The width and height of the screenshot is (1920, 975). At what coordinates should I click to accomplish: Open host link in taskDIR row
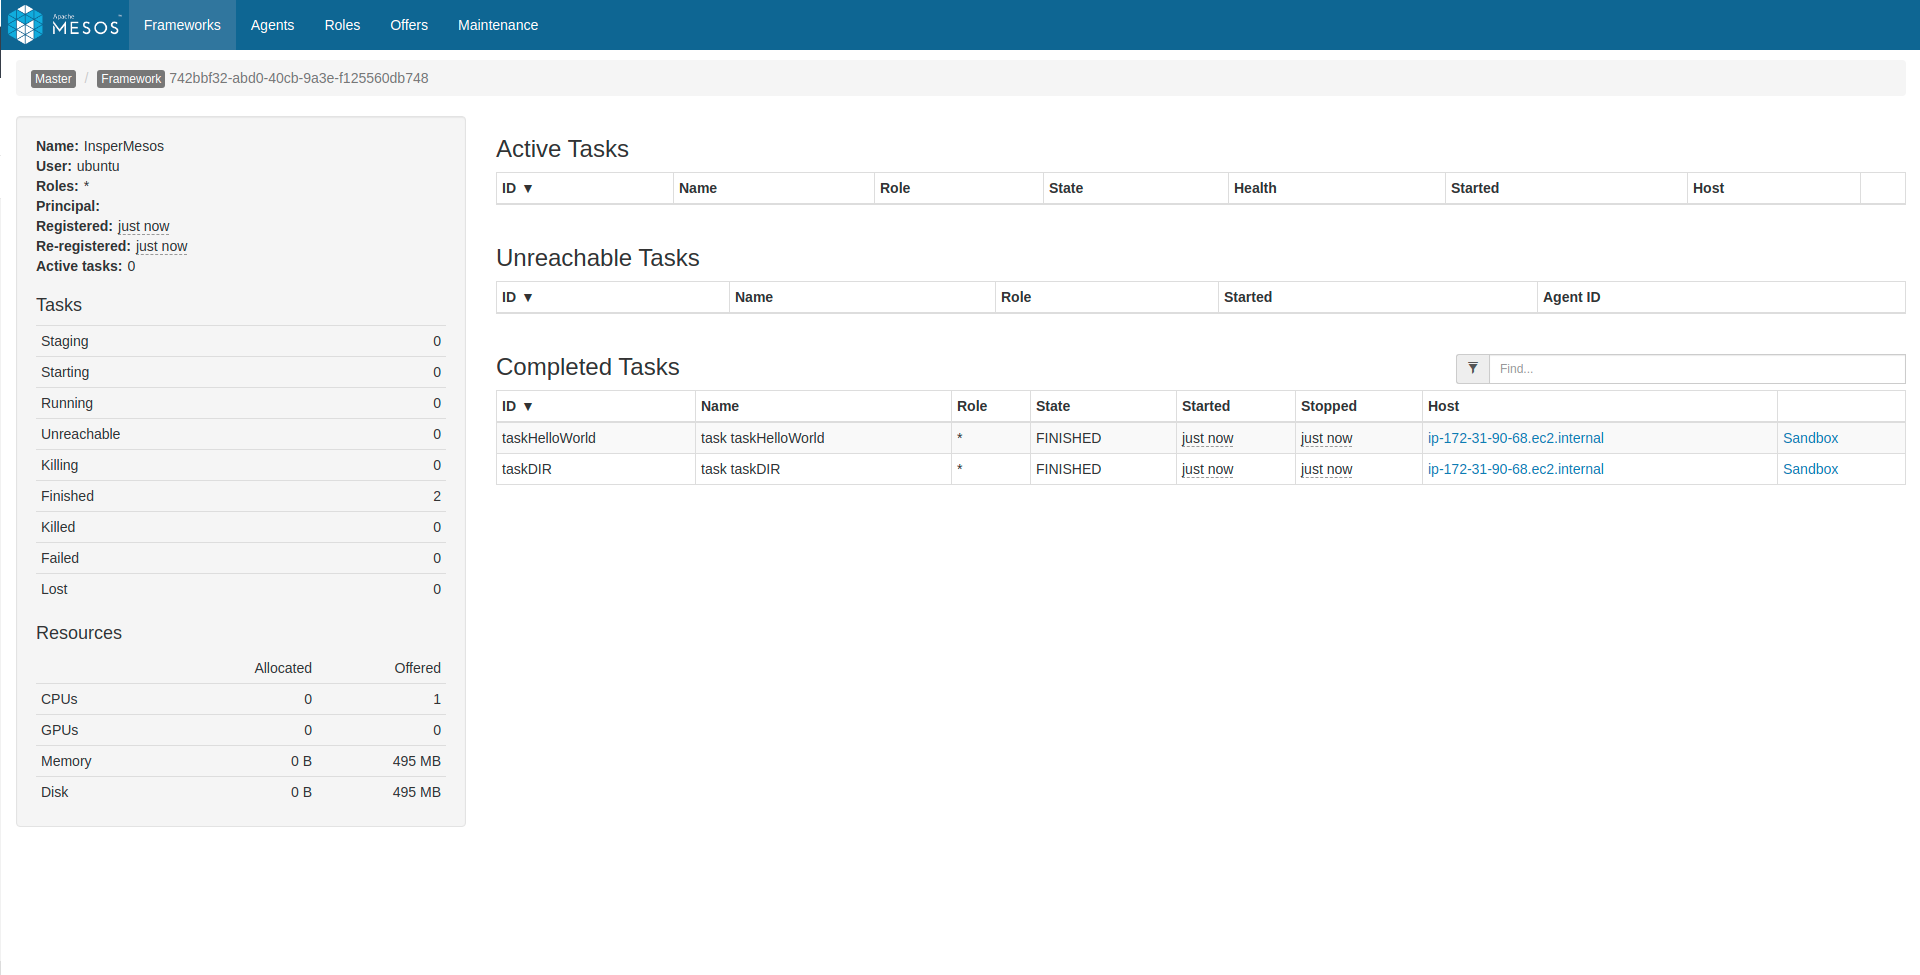pyautogui.click(x=1515, y=469)
